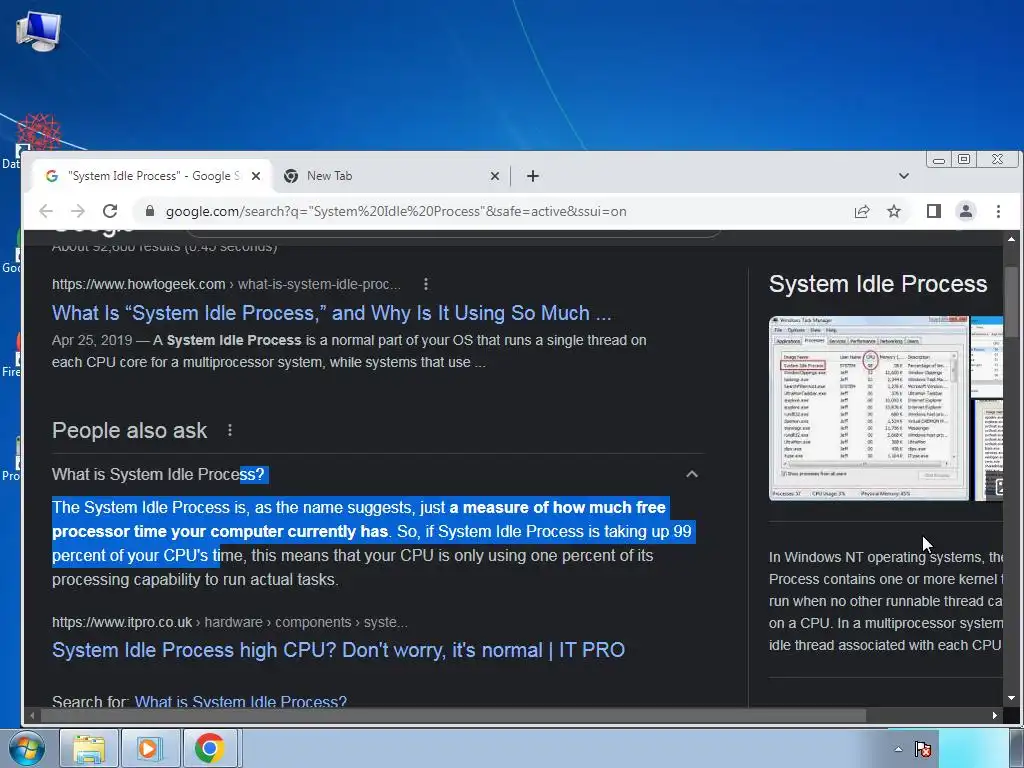This screenshot has width=1024, height=768.
Task: Restore down the Chrome window
Action: click(964, 159)
